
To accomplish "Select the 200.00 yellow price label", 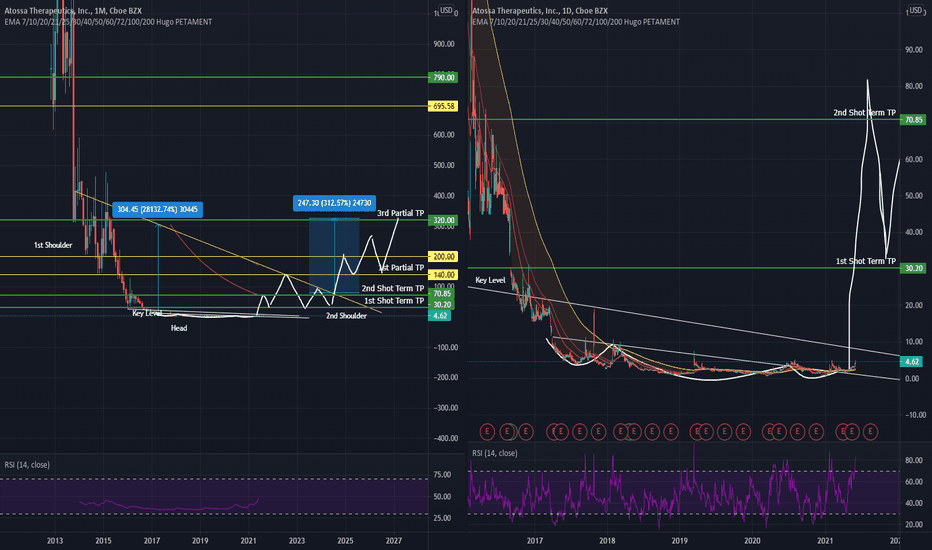I will pyautogui.click(x=443, y=257).
